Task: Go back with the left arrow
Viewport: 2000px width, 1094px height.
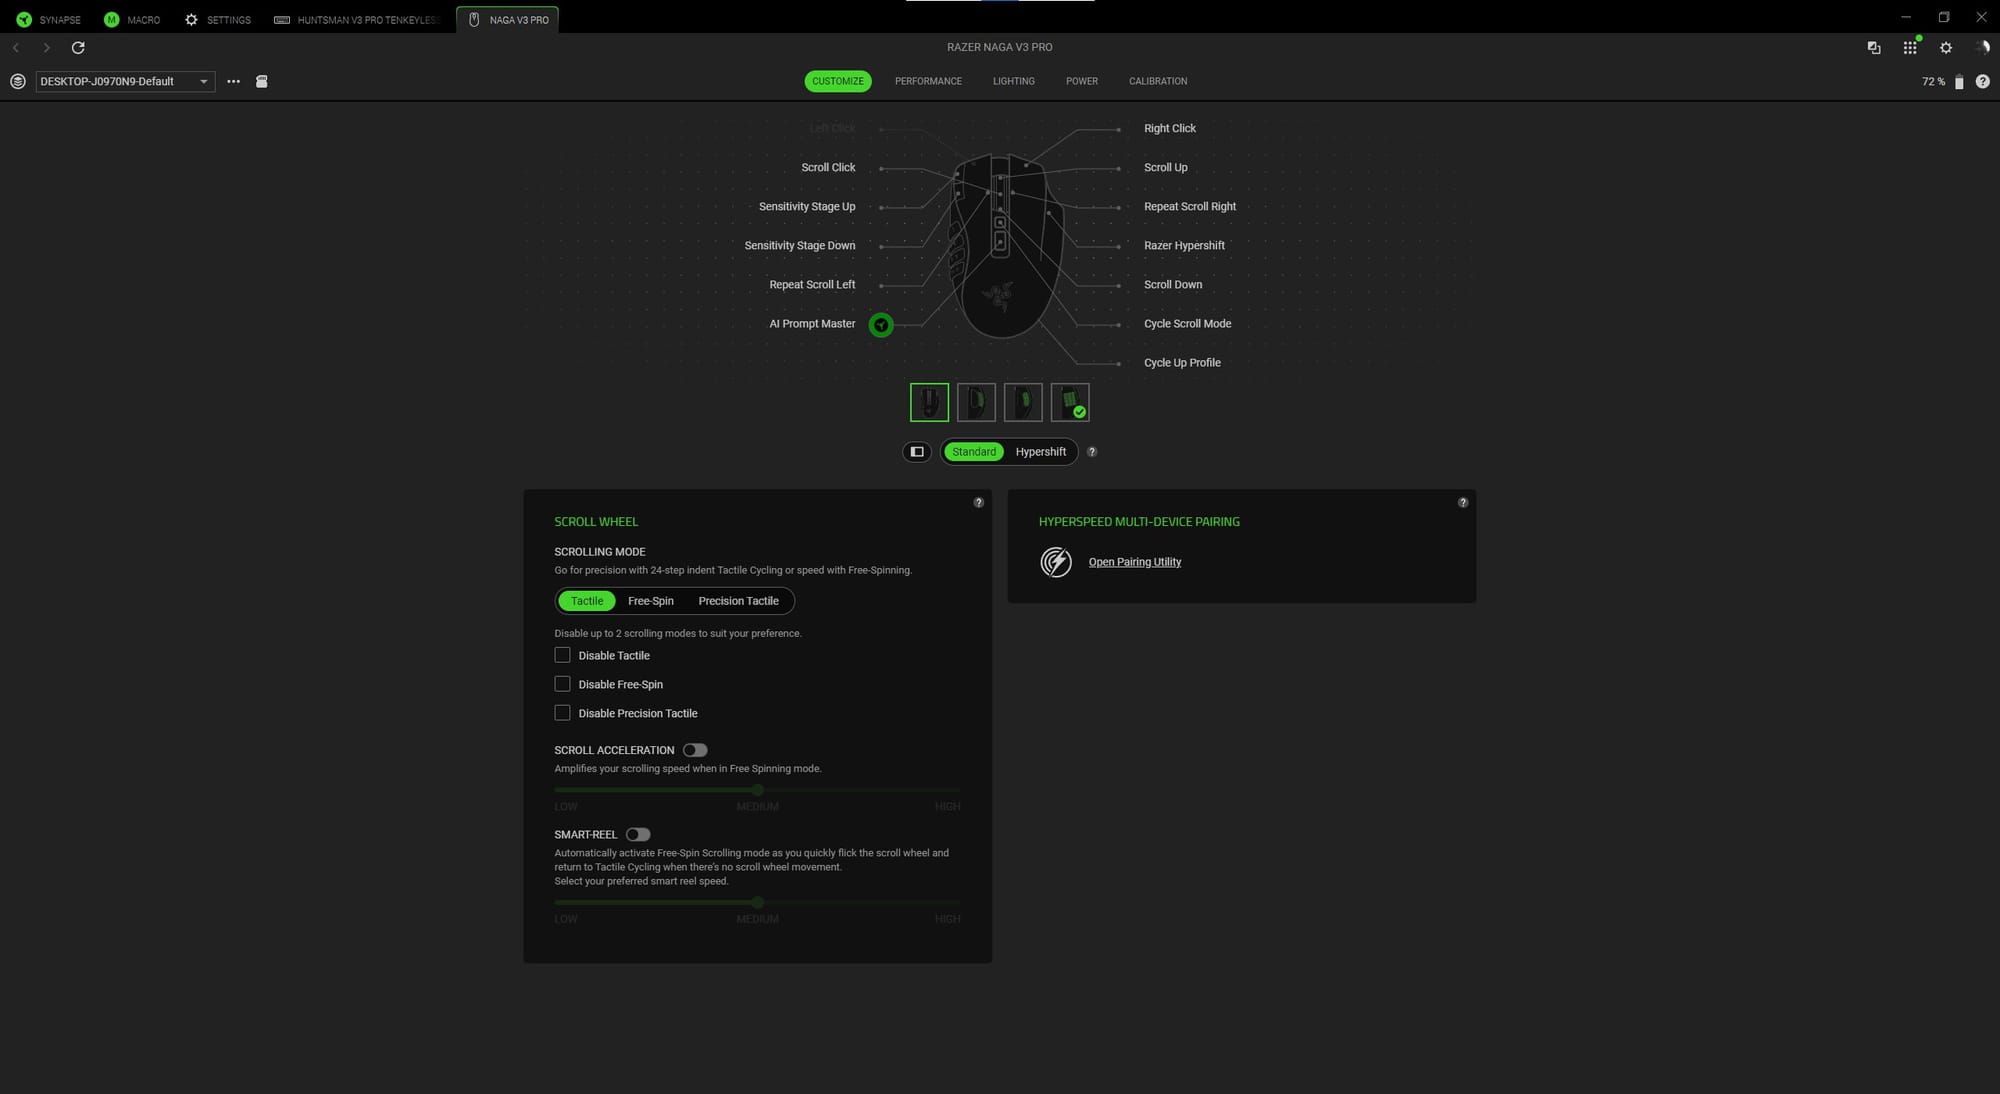Action: pos(16,48)
